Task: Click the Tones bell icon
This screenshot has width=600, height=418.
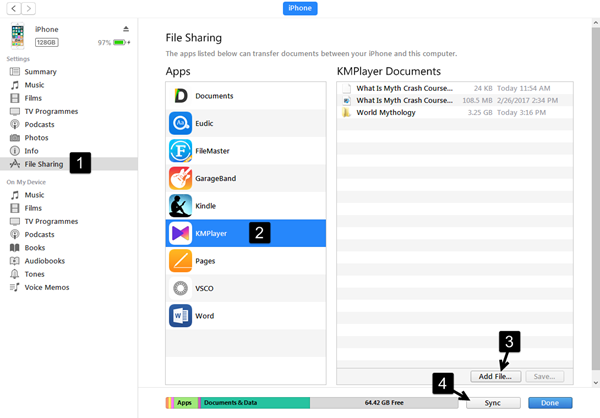Action: pyautogui.click(x=15, y=274)
